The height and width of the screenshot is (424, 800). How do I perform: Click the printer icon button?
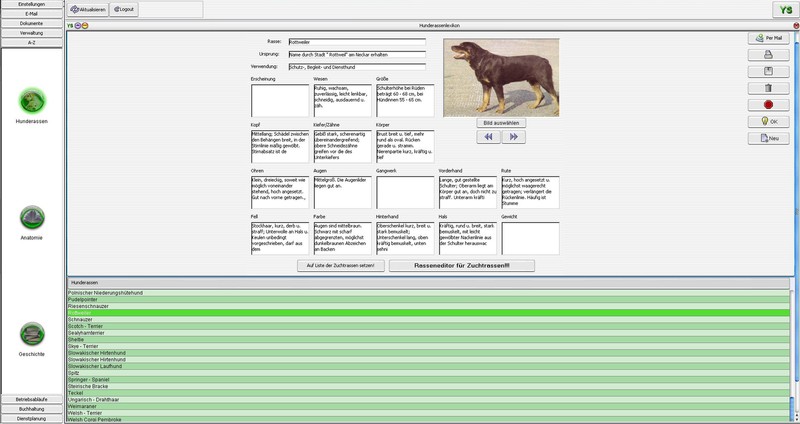[768, 55]
